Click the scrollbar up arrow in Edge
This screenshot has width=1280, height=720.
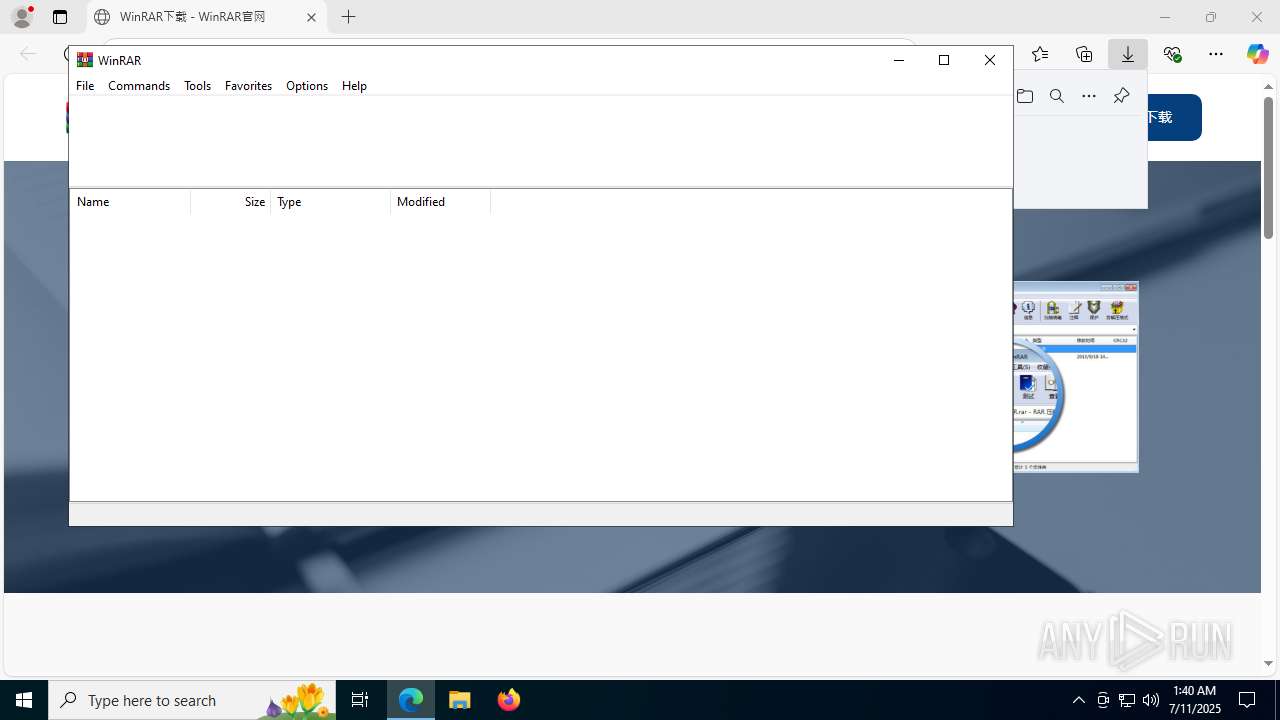click(1268, 86)
